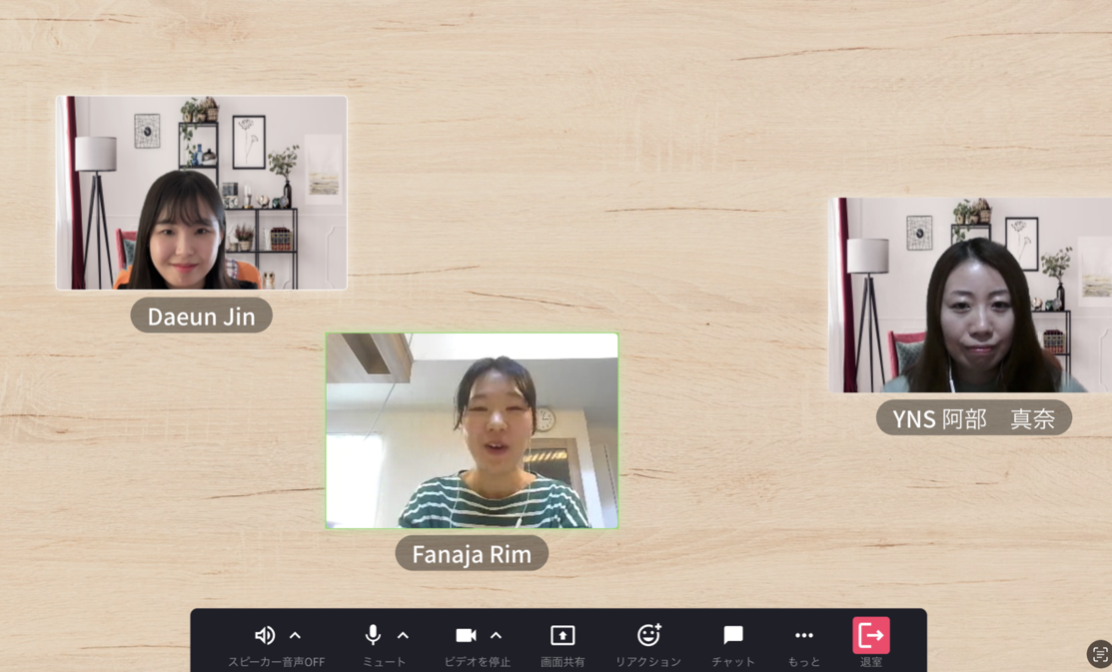
Task: Select Daeun Jin's video tile
Action: coord(202,193)
